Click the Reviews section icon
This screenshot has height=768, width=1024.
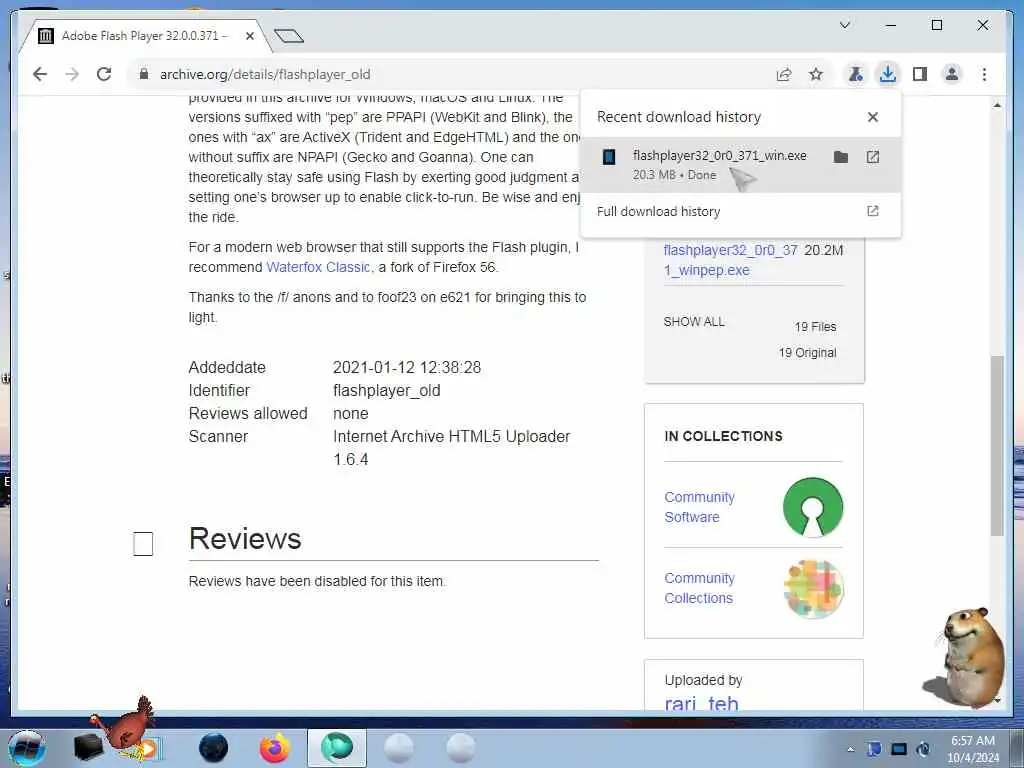click(143, 543)
